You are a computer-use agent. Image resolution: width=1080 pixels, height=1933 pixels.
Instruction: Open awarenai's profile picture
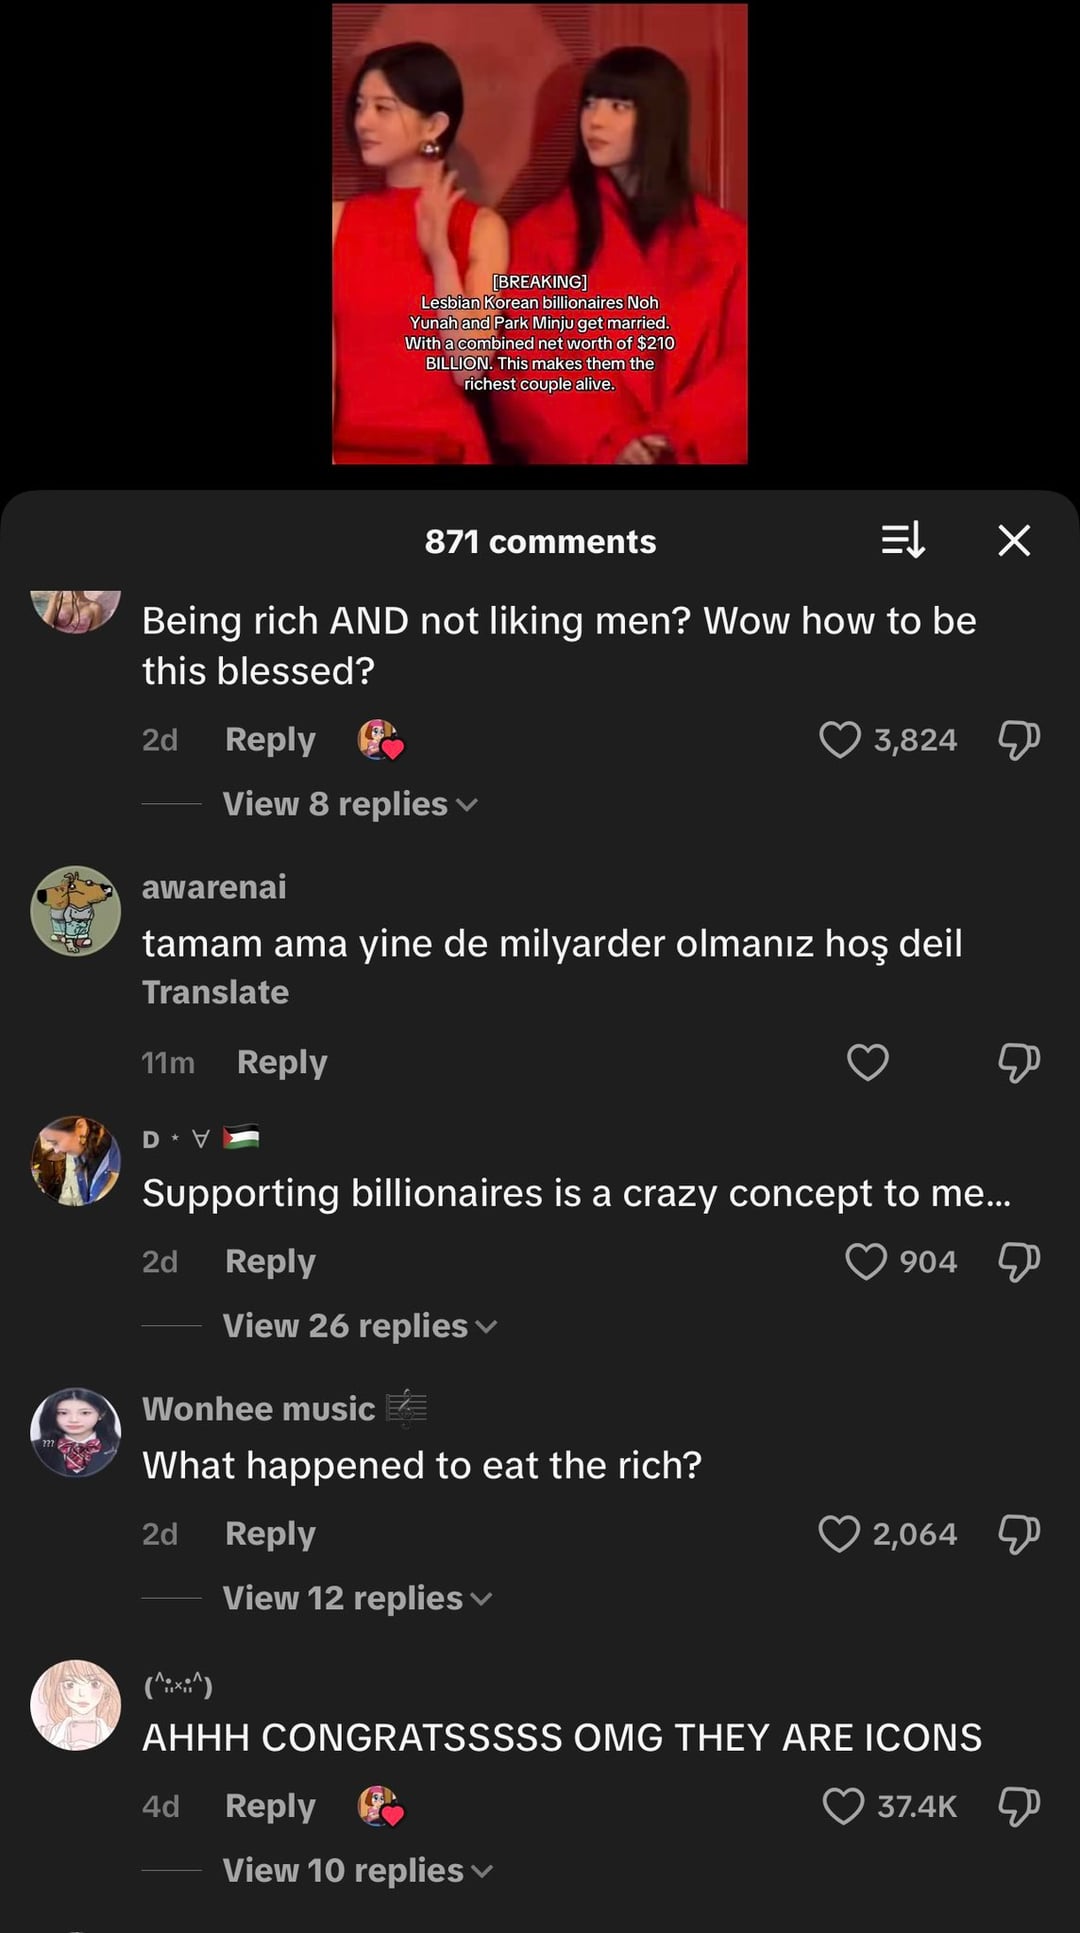[76, 911]
